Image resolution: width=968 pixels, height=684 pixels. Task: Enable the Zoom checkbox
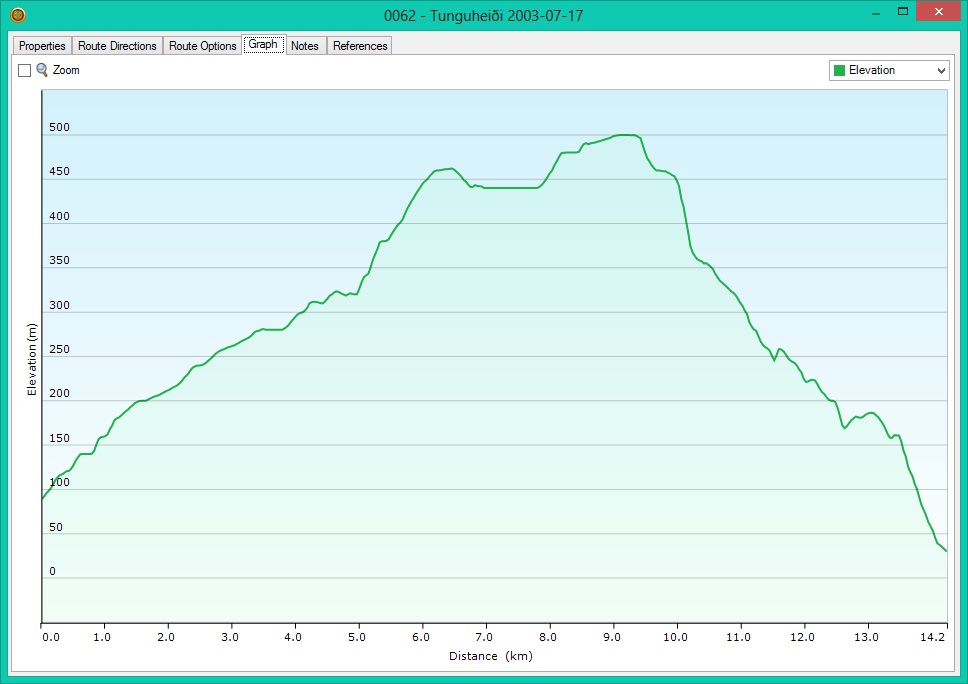tap(25, 70)
